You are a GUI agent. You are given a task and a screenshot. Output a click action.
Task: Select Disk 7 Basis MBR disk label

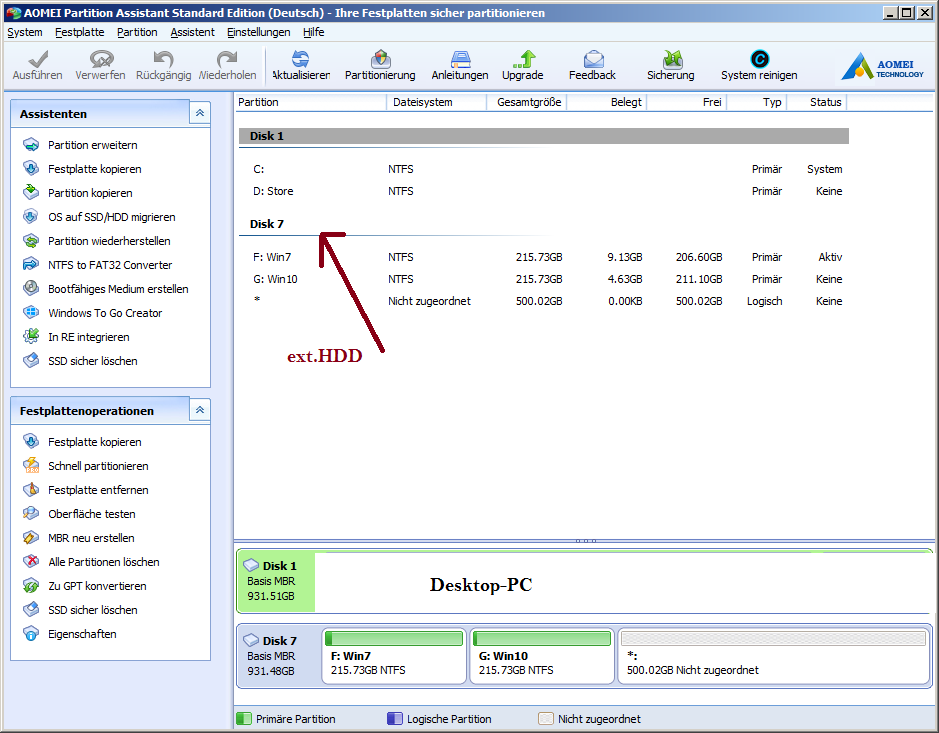click(x=278, y=656)
